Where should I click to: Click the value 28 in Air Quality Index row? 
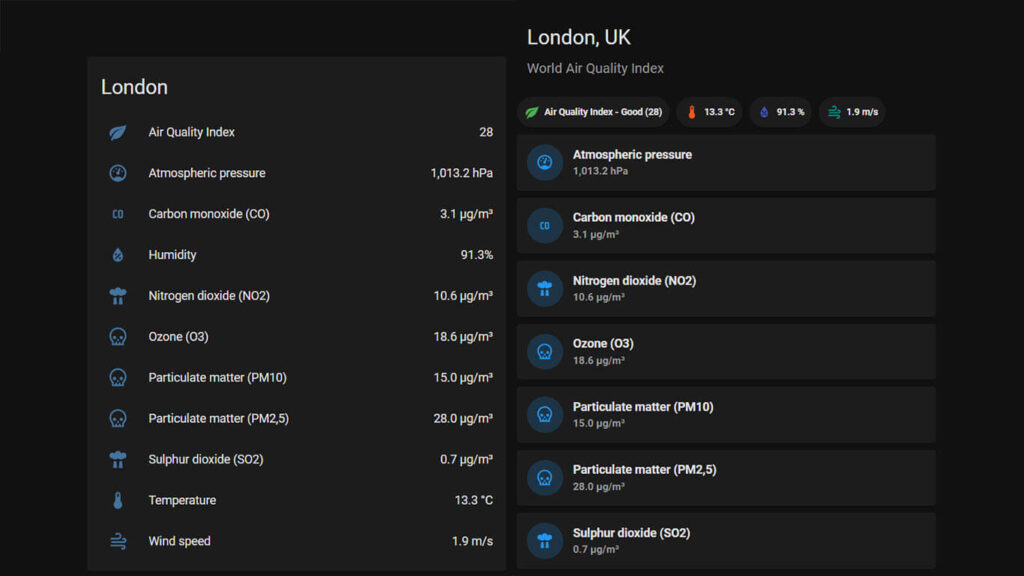click(486, 133)
